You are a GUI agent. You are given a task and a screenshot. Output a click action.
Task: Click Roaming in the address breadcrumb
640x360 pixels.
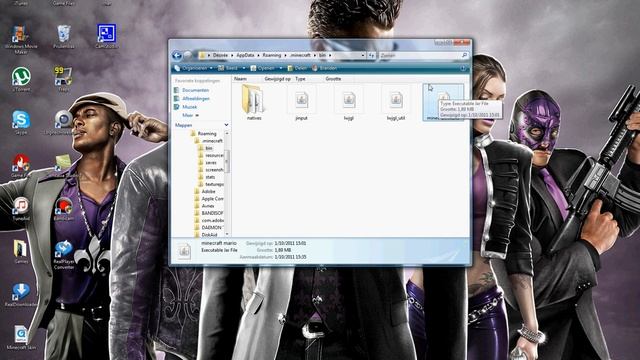272,55
